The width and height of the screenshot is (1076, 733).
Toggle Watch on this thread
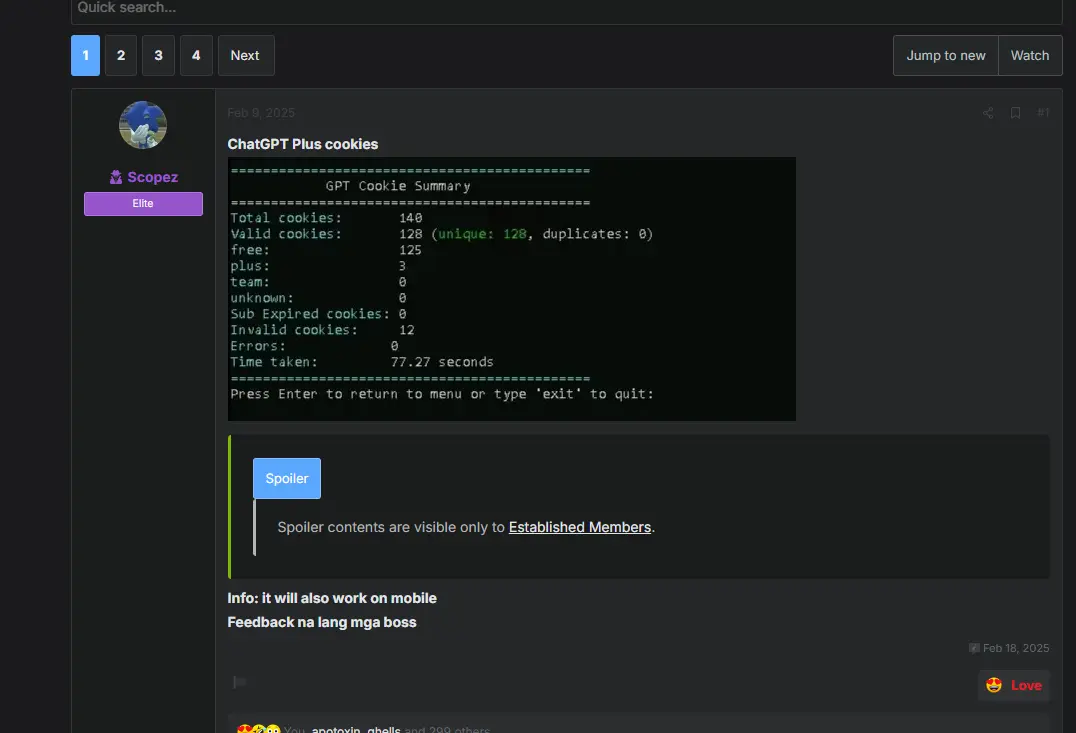pos(1030,56)
